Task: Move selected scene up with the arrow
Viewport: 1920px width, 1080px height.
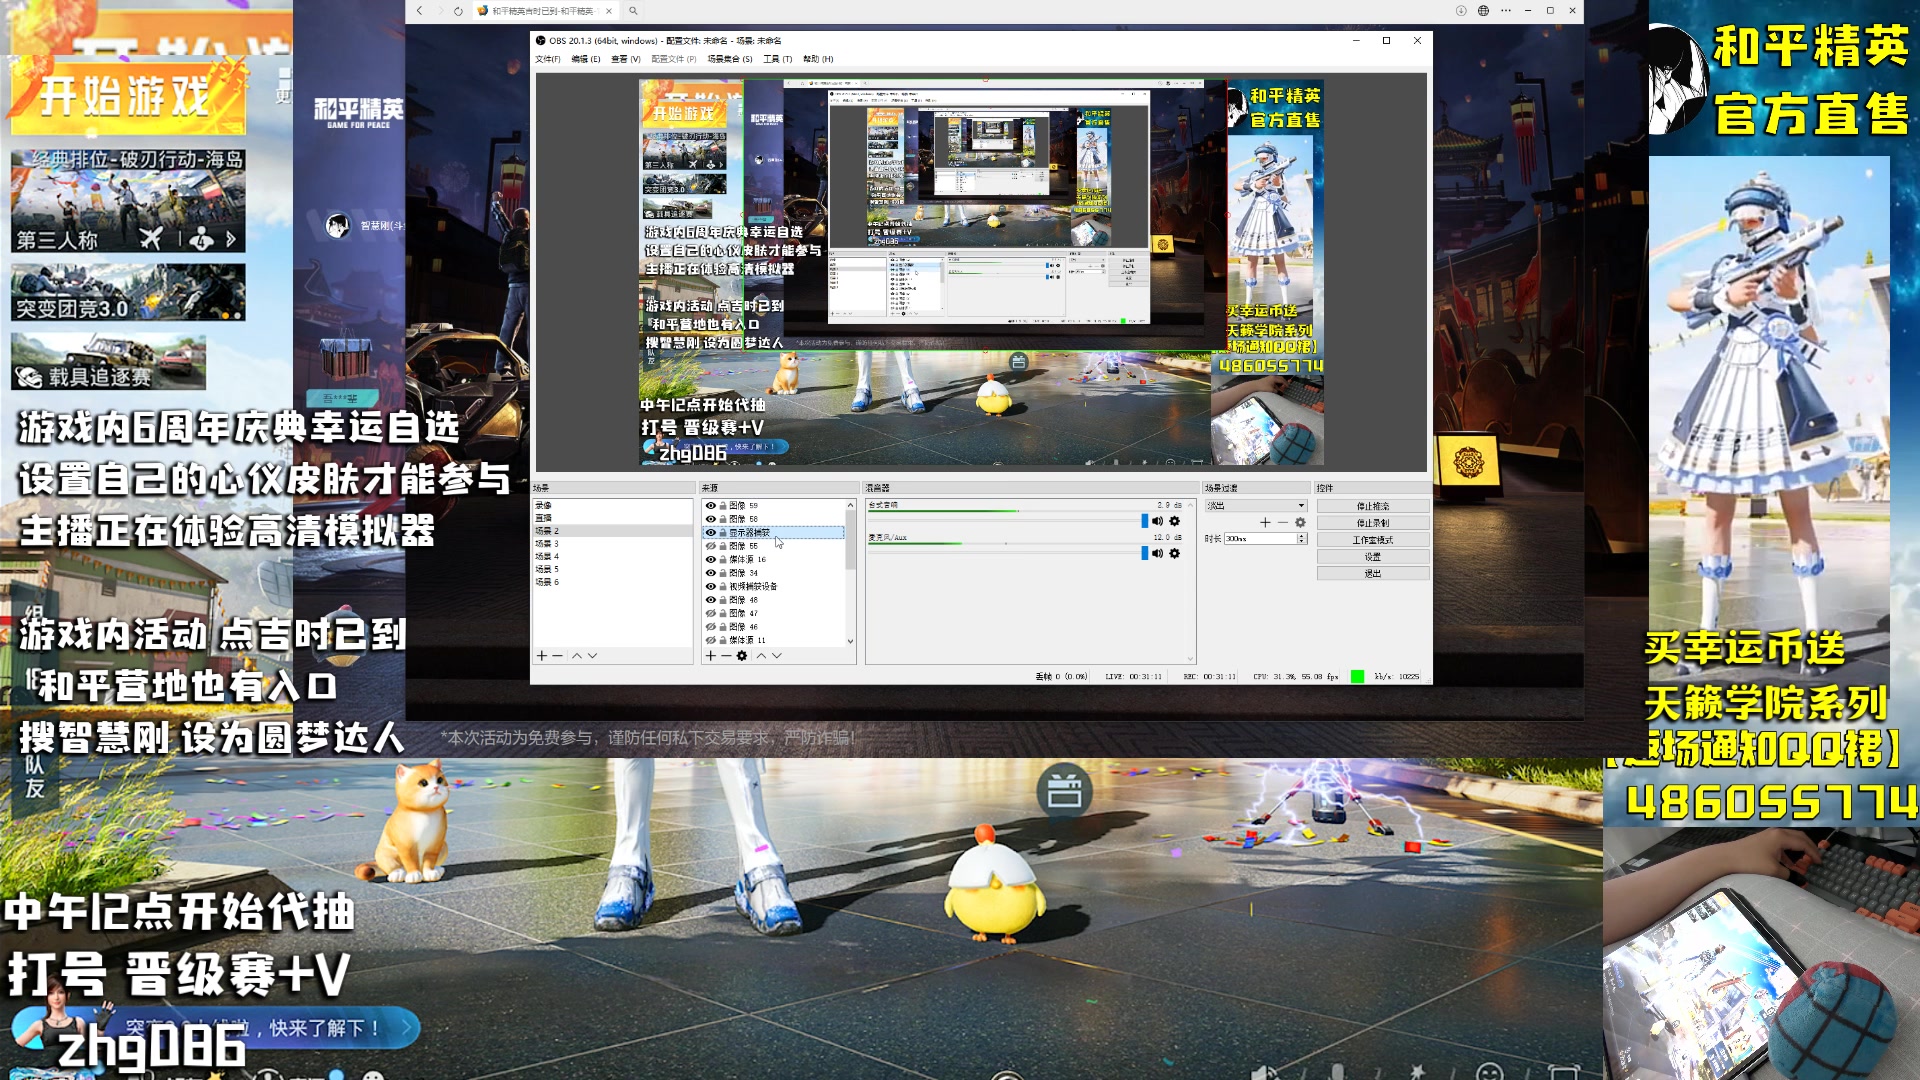Action: (576, 656)
